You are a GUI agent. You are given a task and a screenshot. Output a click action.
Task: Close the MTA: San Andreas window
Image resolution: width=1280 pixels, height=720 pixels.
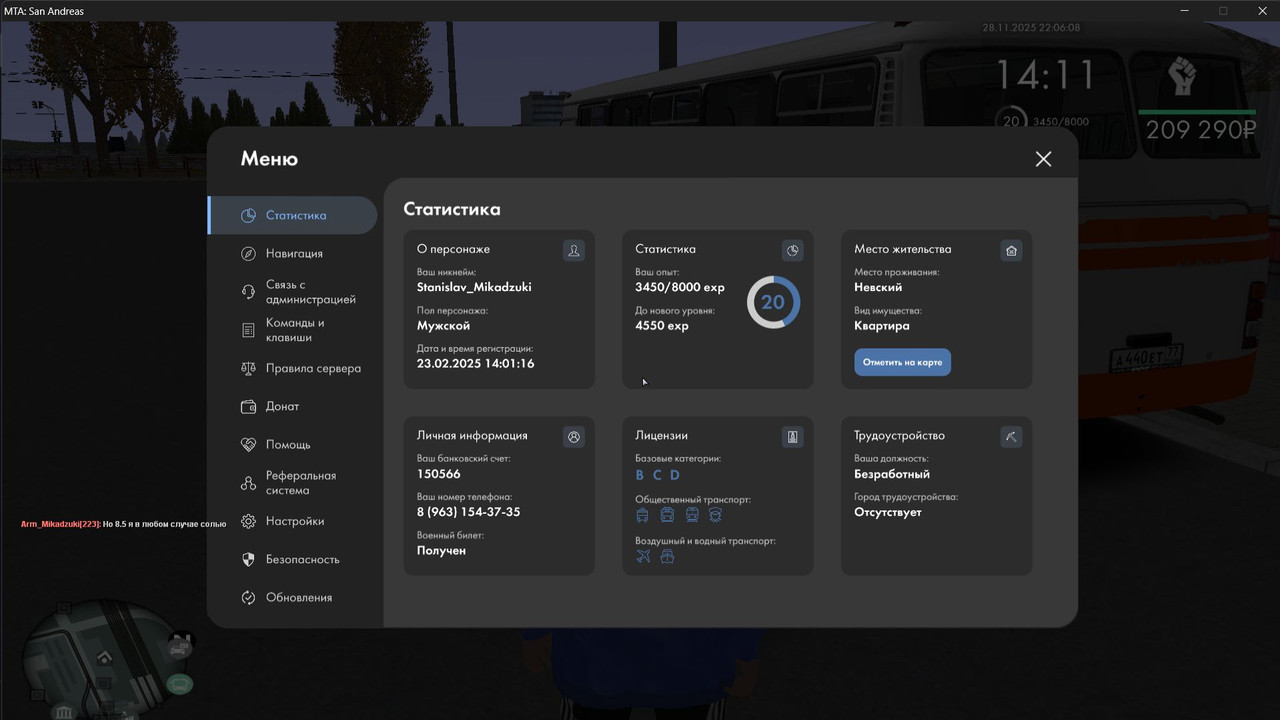pos(1261,11)
